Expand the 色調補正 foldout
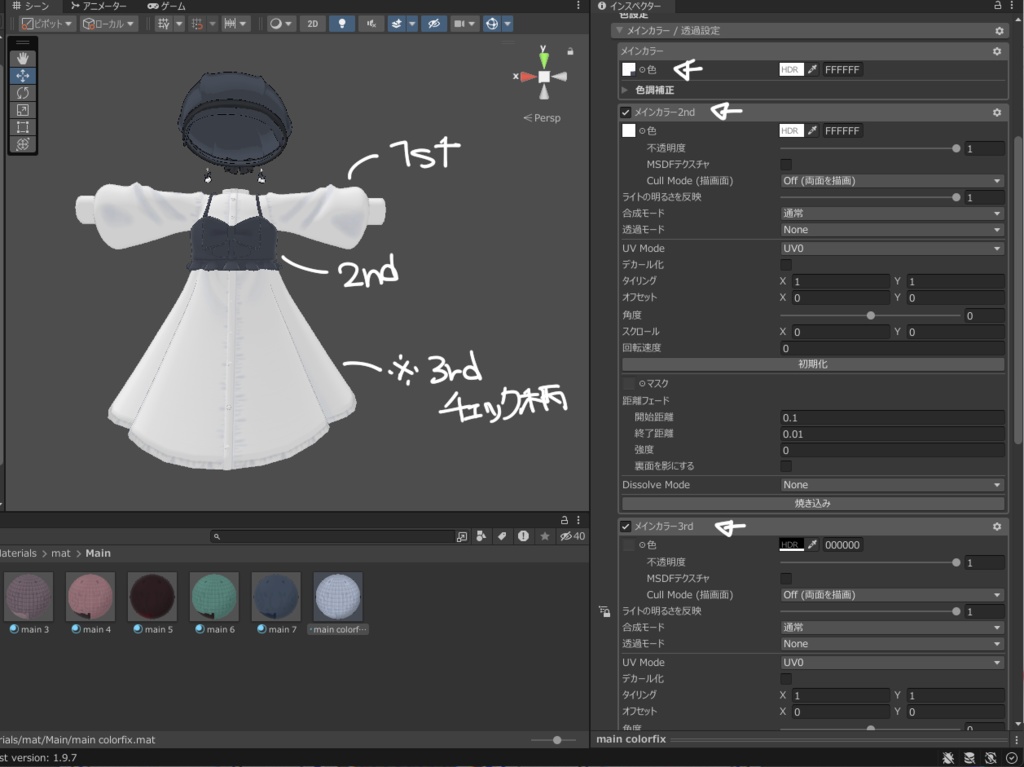Viewport: 1024px width, 767px height. (x=626, y=90)
